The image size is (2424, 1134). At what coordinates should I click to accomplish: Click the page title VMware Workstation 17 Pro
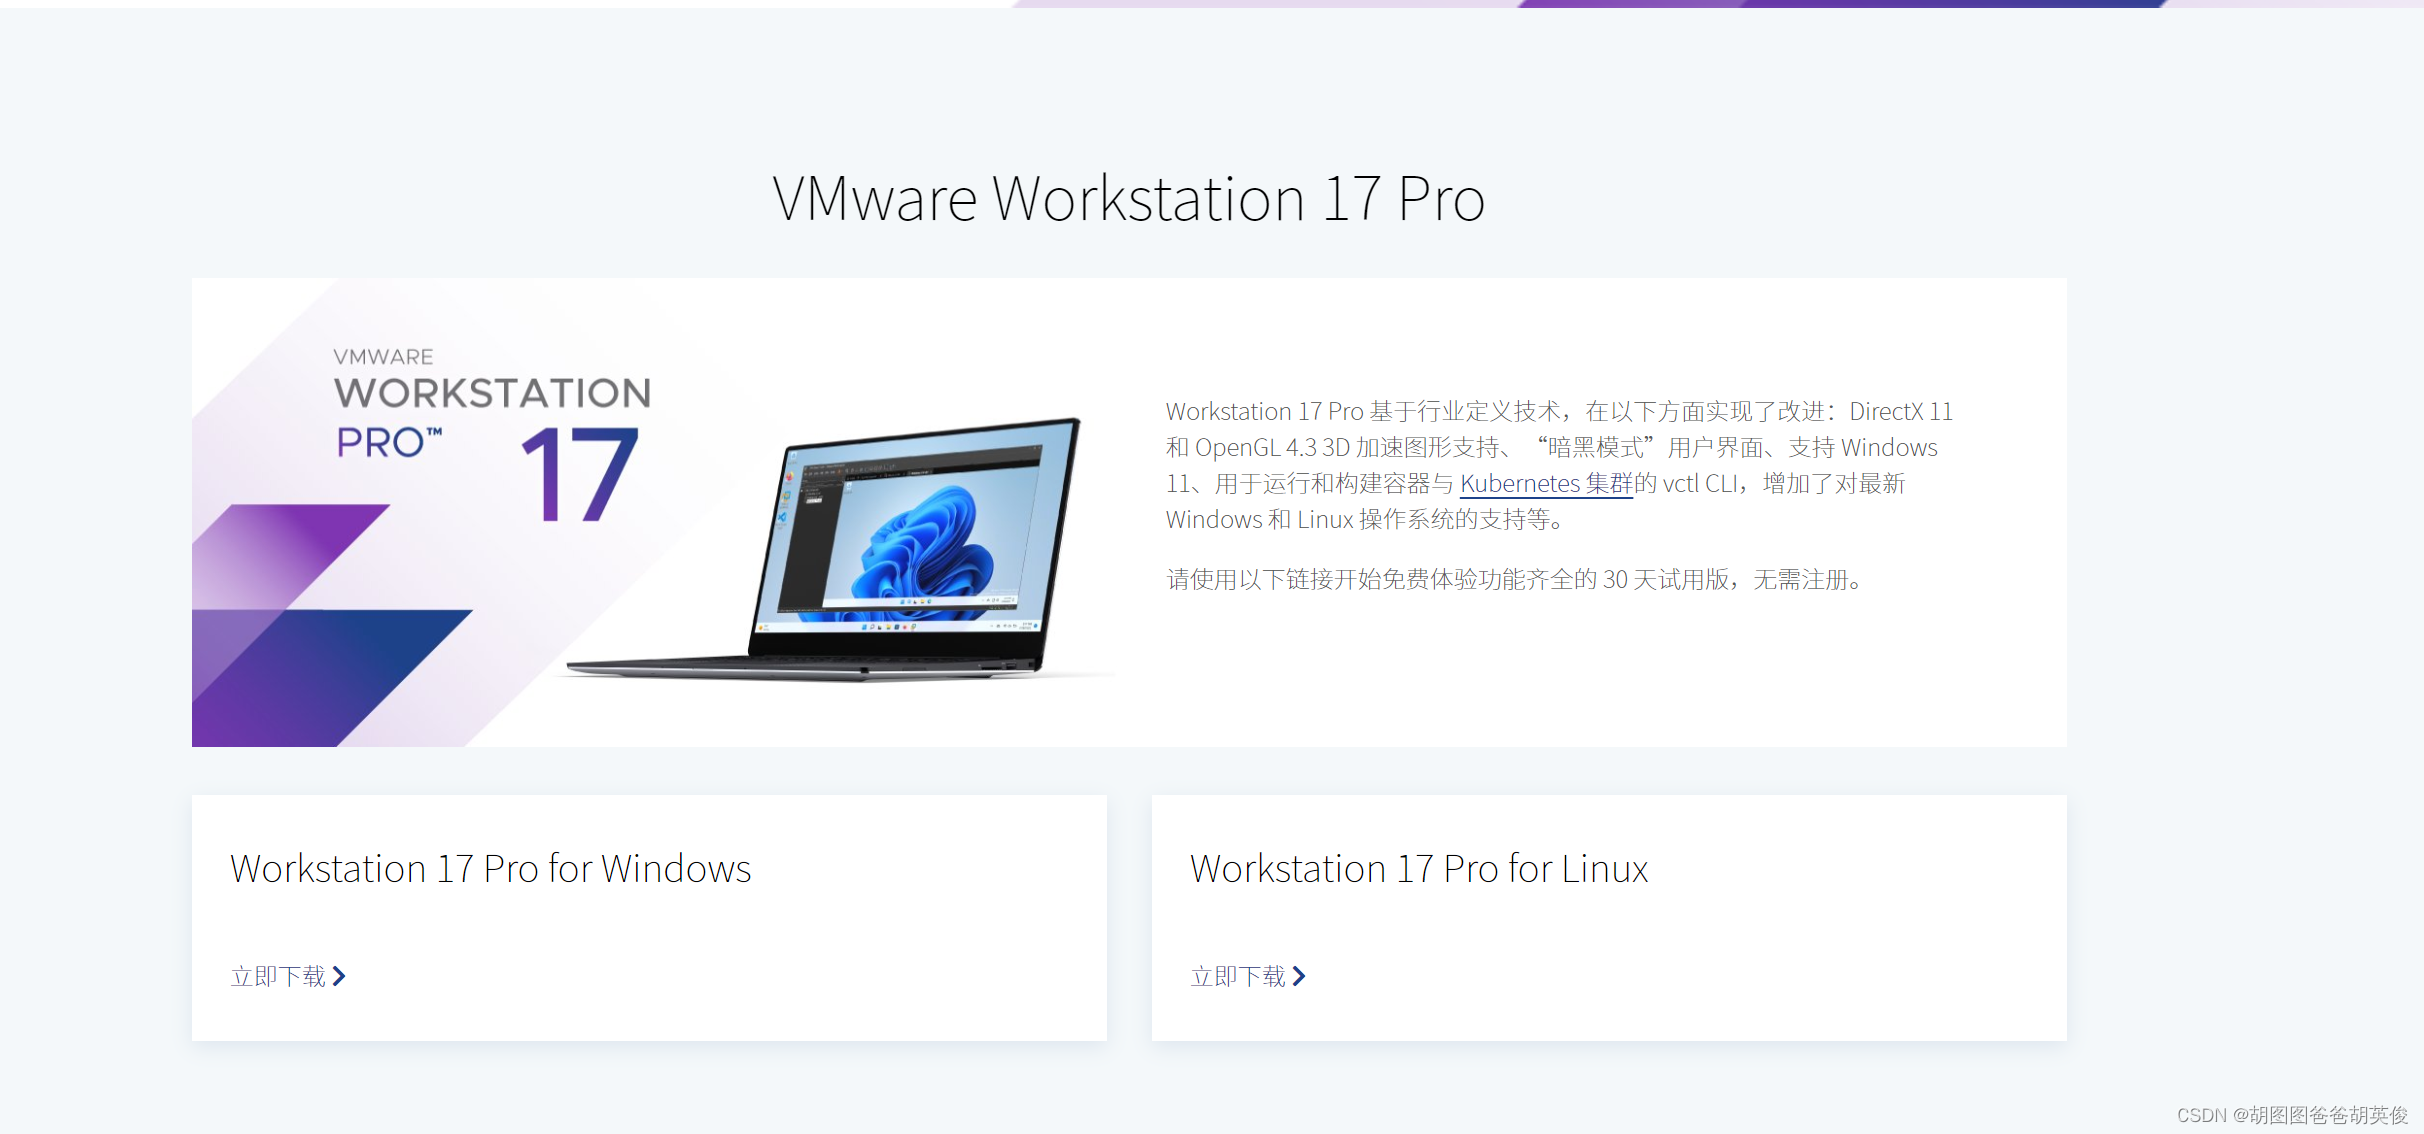(1128, 198)
